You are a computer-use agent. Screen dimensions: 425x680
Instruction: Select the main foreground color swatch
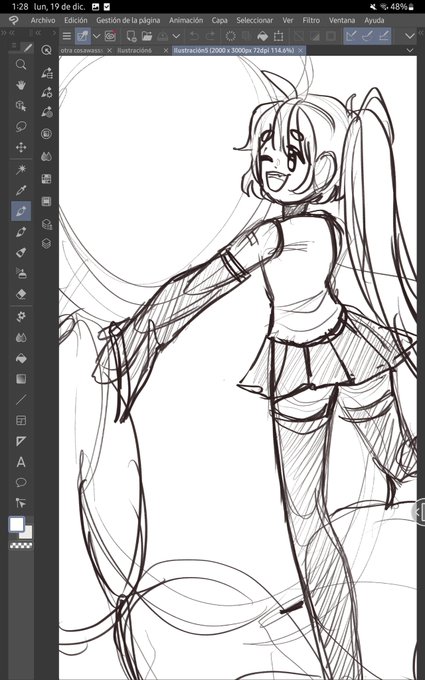pyautogui.click(x=17, y=524)
